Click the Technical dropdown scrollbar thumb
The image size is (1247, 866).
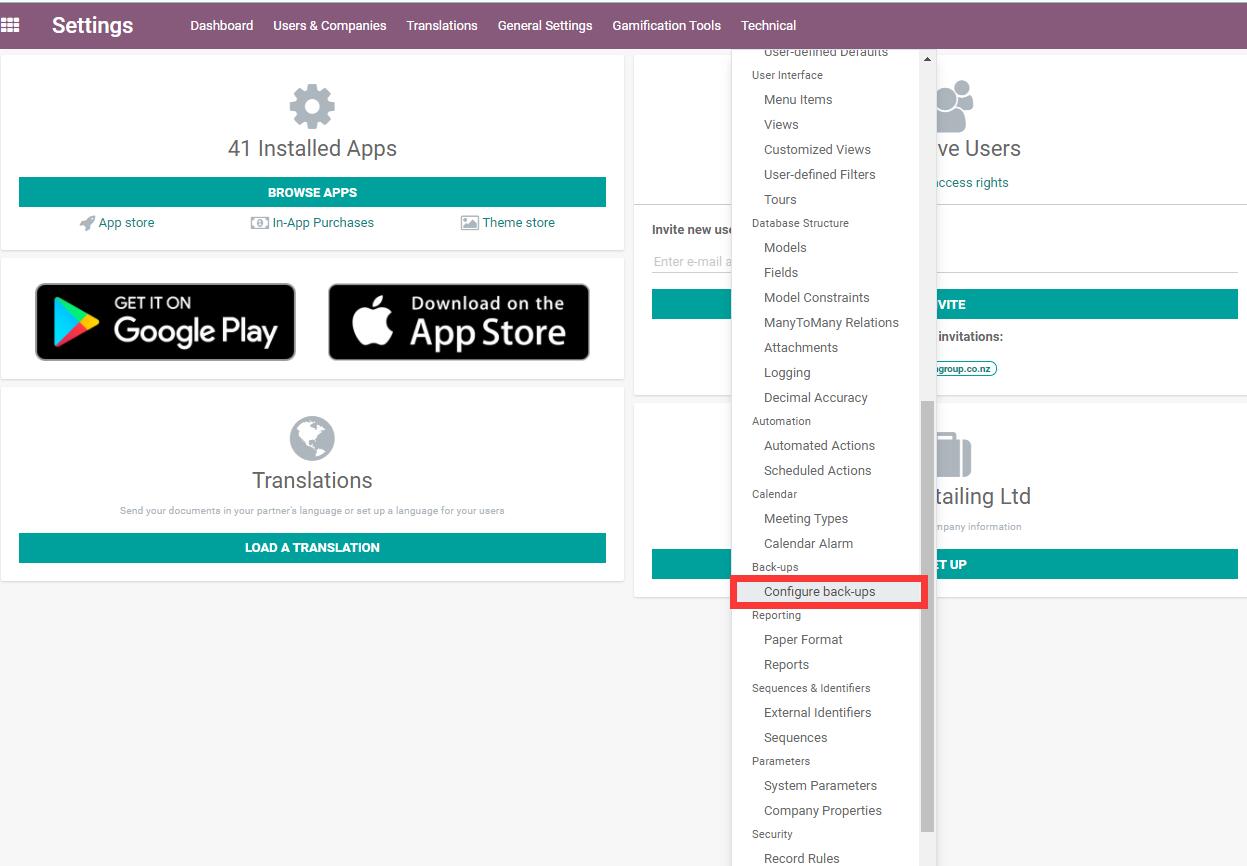[x=927, y=616]
